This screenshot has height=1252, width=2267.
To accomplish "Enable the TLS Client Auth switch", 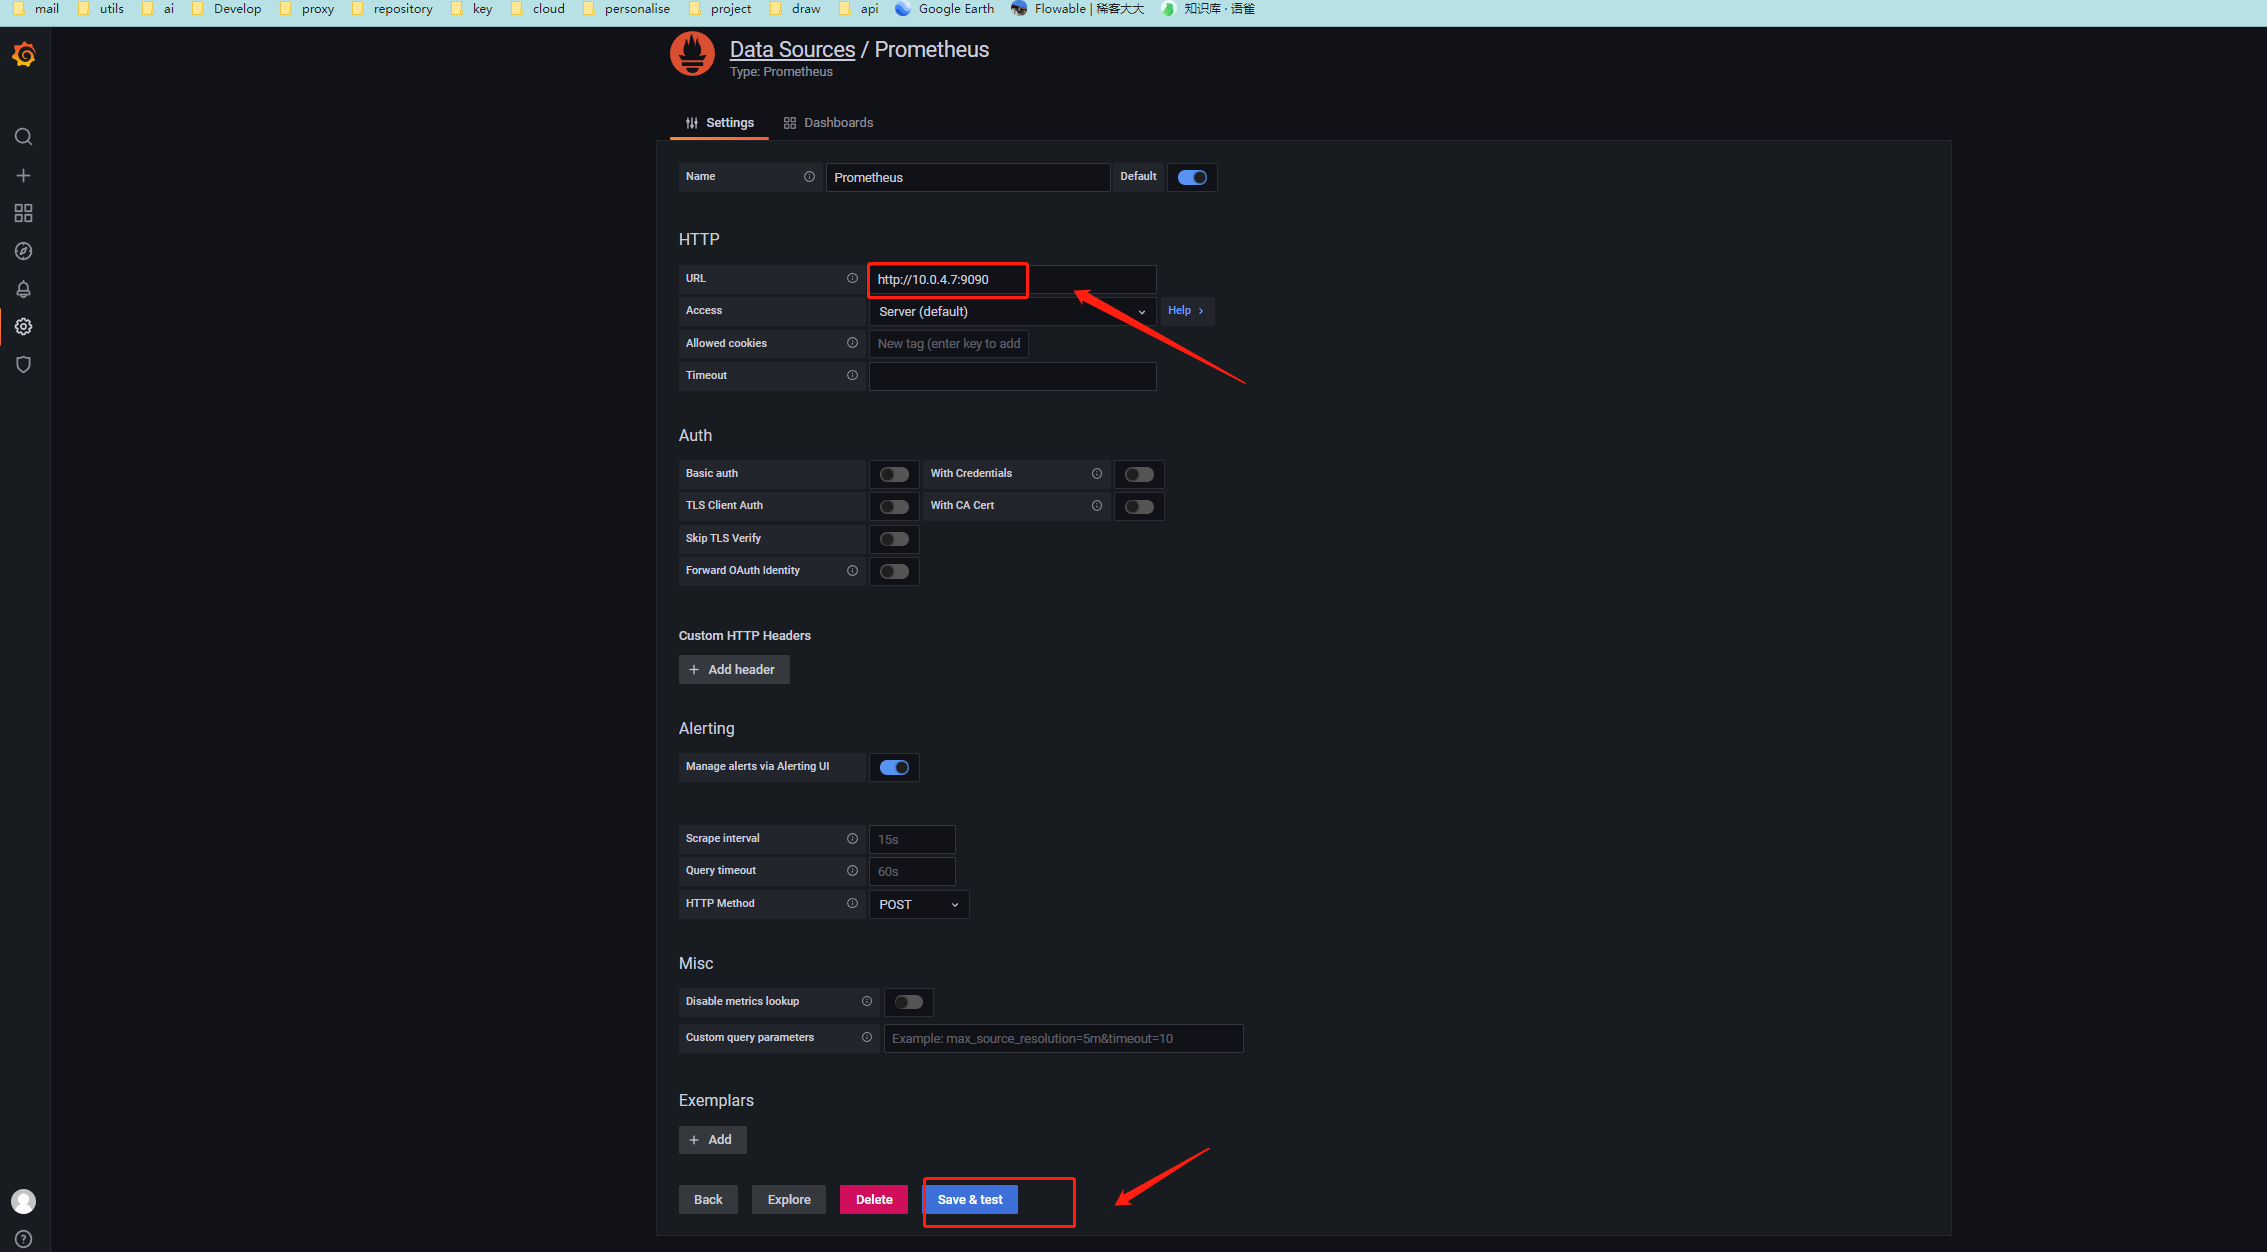I will pos(894,507).
